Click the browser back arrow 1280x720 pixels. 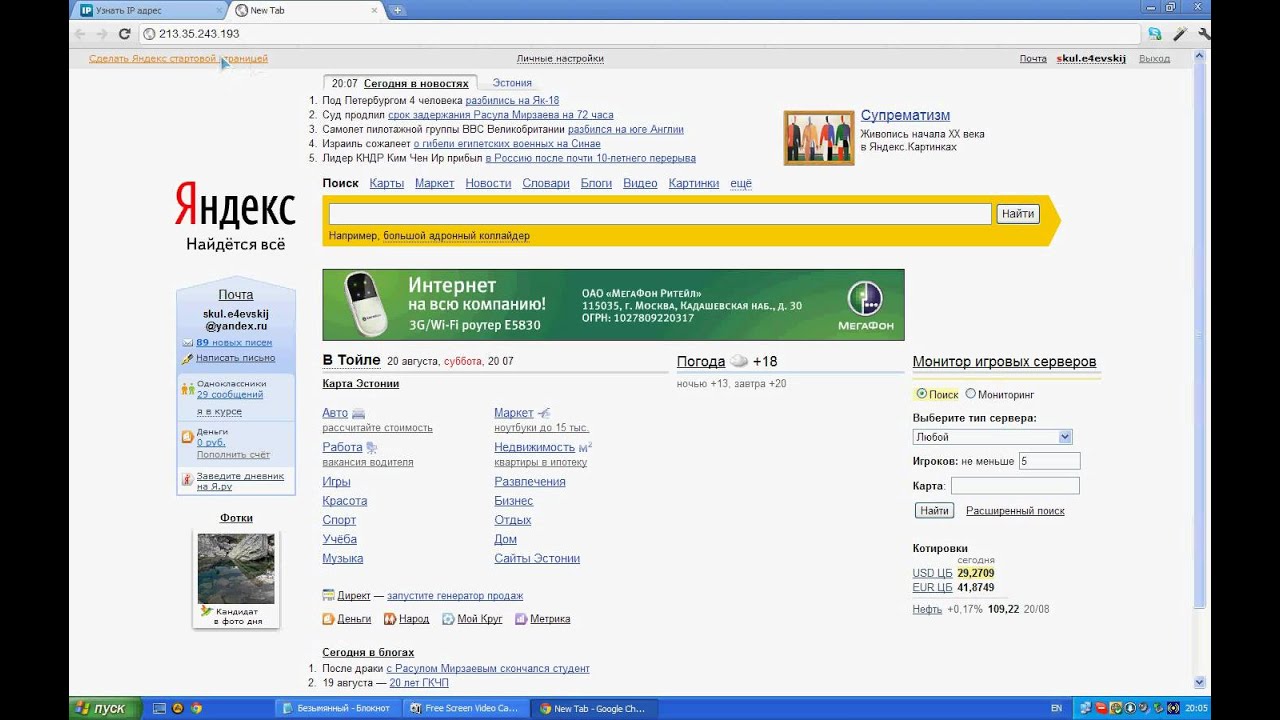pos(80,33)
